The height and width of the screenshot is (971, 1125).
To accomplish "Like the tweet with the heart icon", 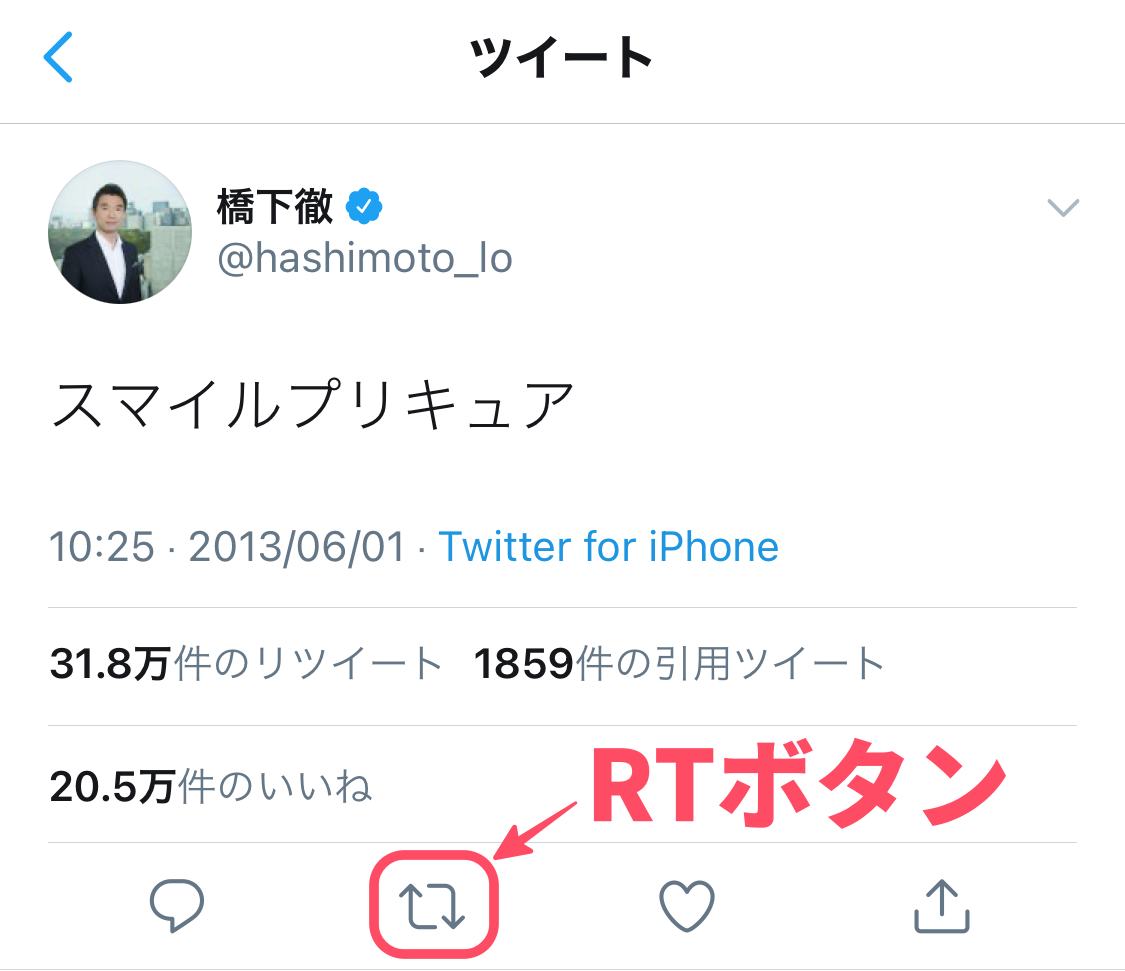I will point(687,905).
